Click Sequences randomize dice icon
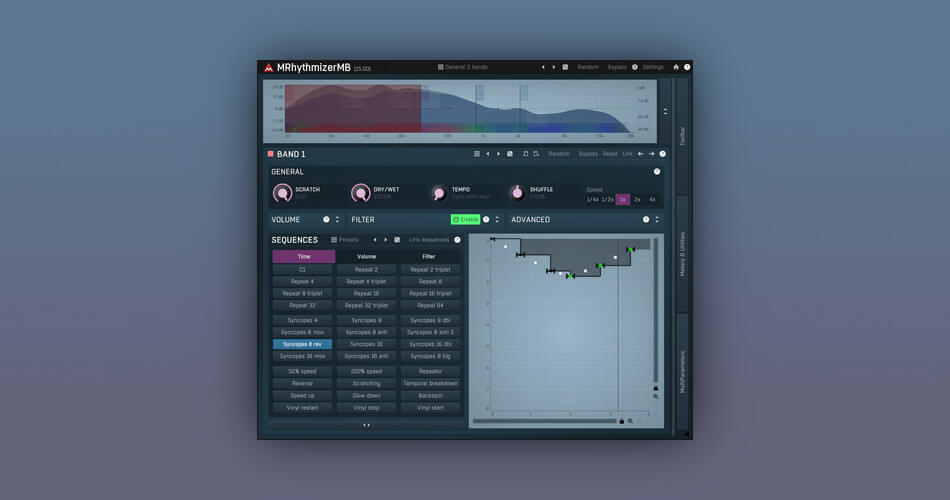 point(397,240)
